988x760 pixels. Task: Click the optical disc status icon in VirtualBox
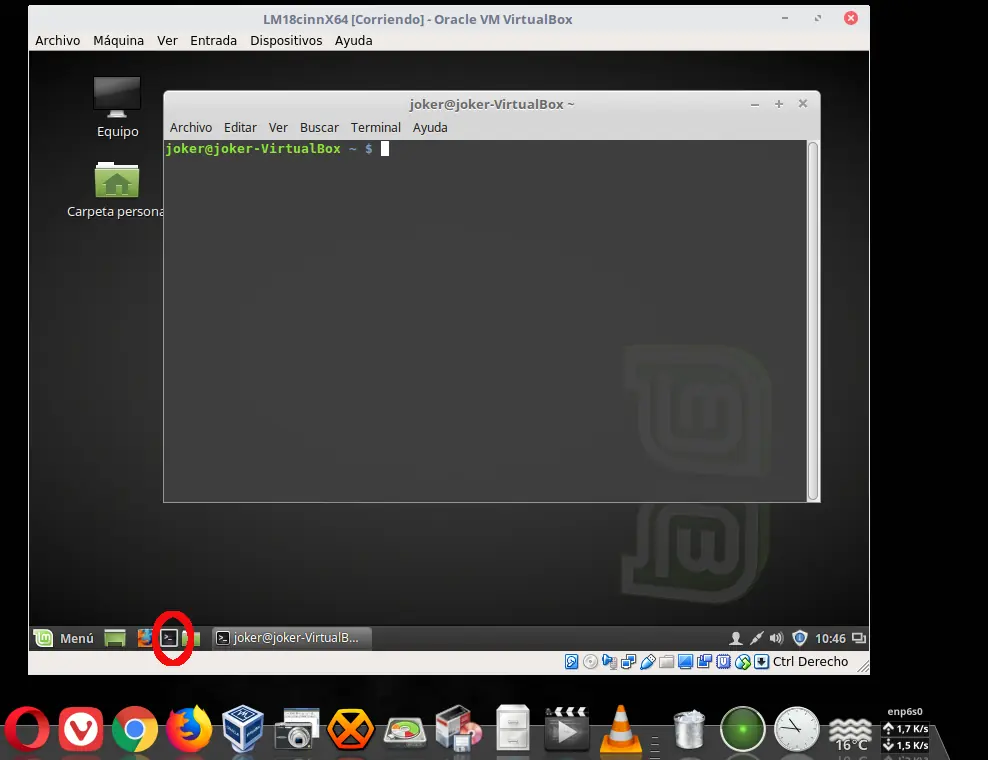[590, 661]
